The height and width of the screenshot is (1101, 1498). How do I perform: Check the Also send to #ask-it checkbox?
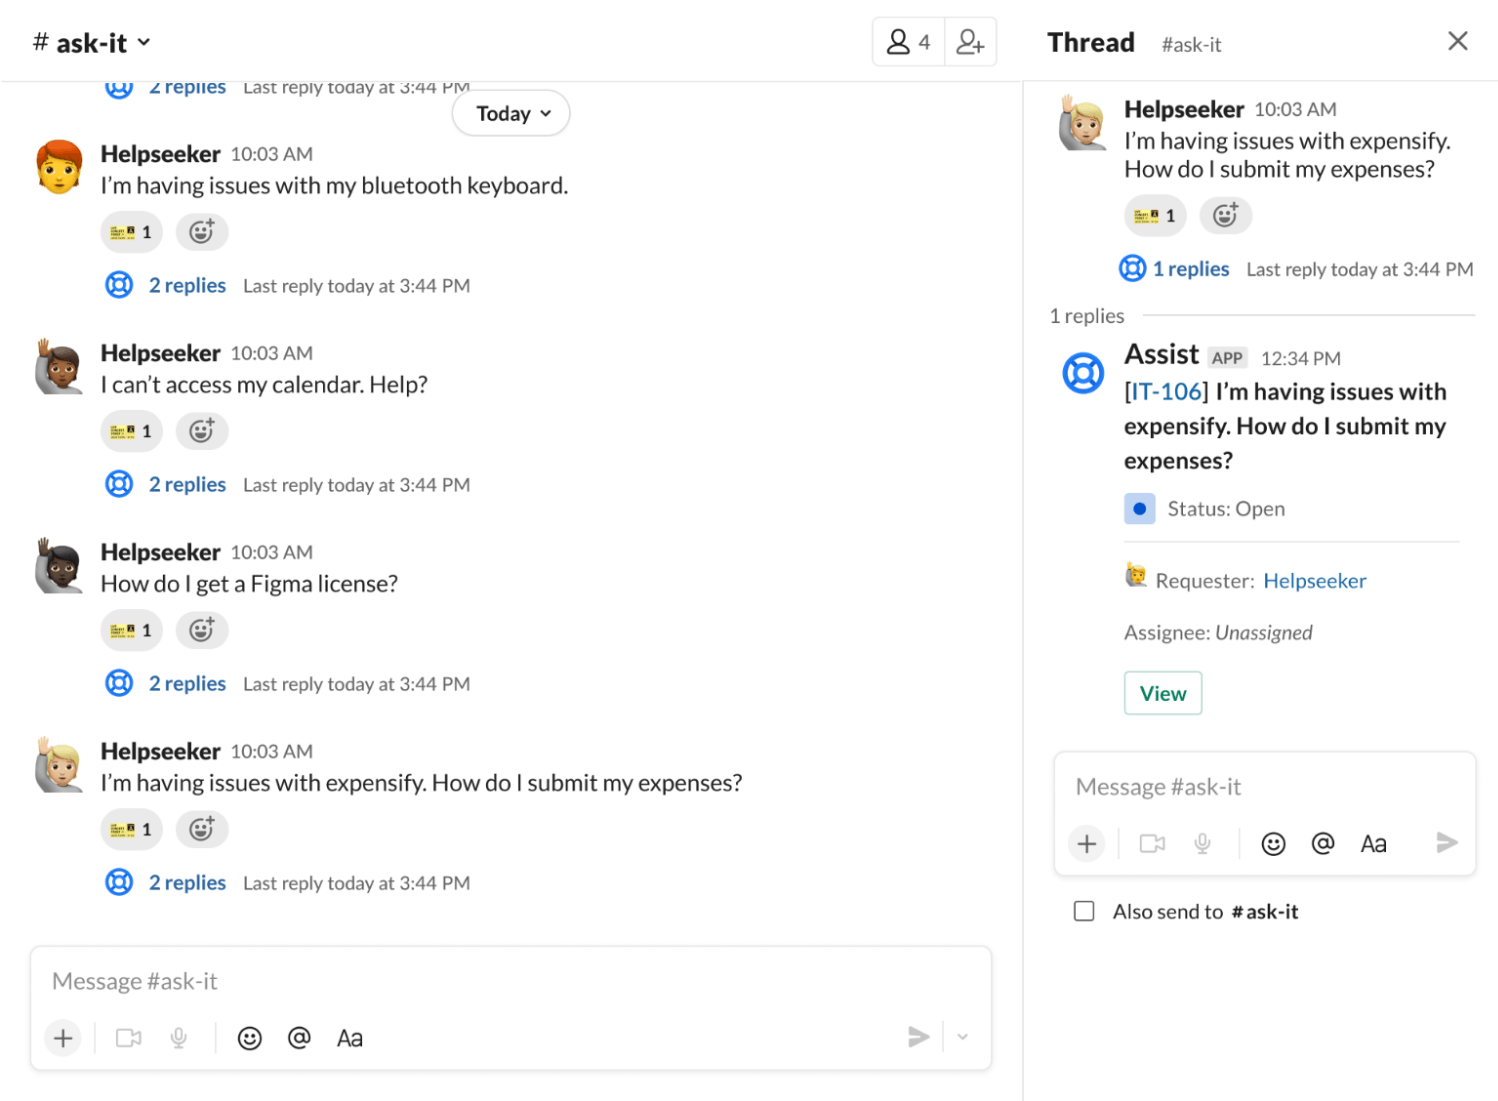click(1084, 911)
